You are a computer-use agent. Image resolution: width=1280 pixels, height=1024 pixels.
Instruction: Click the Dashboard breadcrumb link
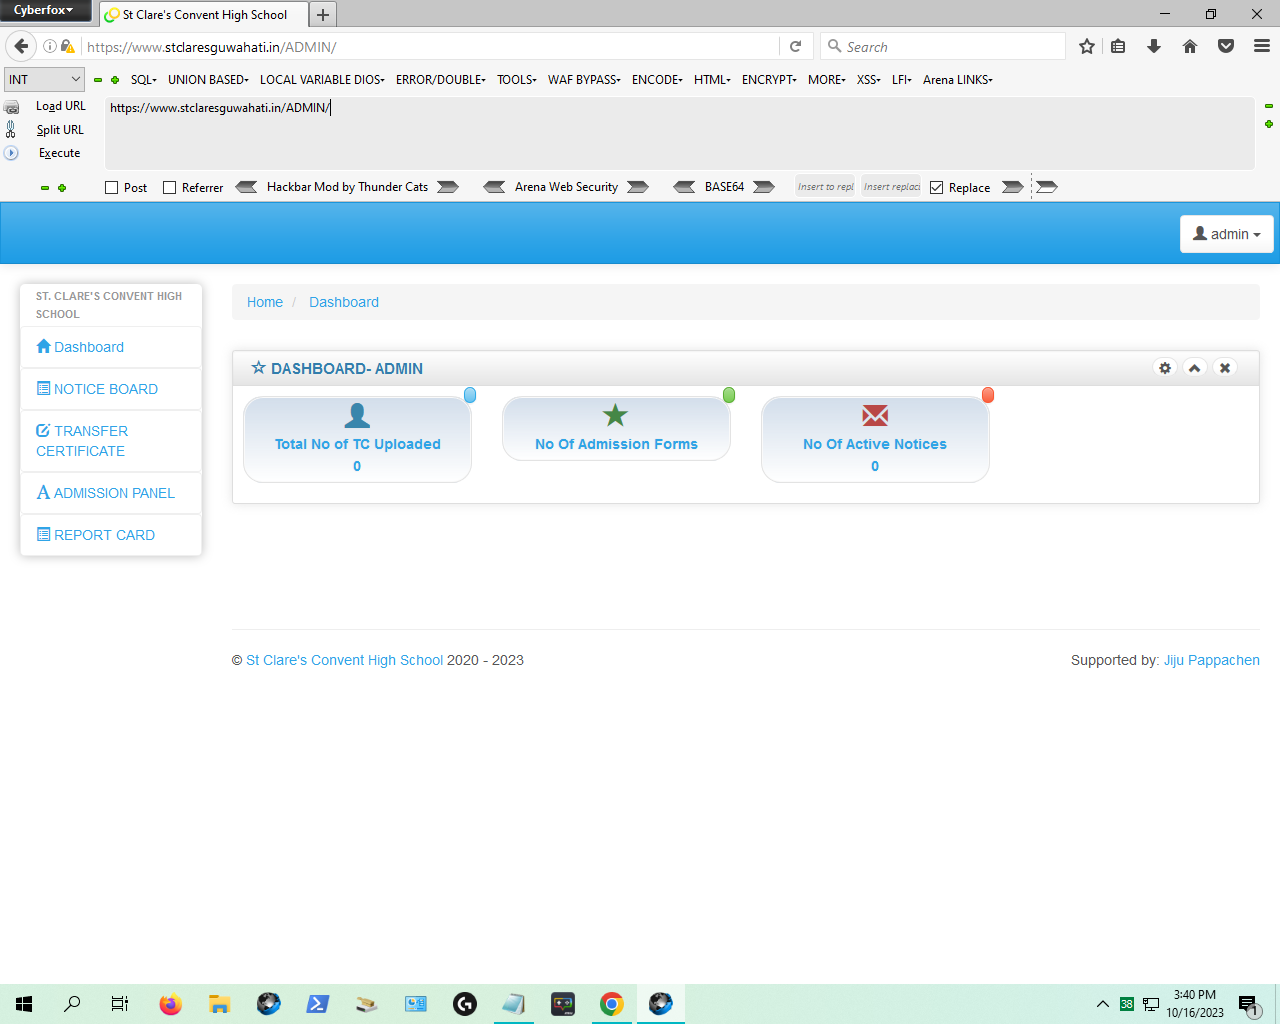(344, 302)
